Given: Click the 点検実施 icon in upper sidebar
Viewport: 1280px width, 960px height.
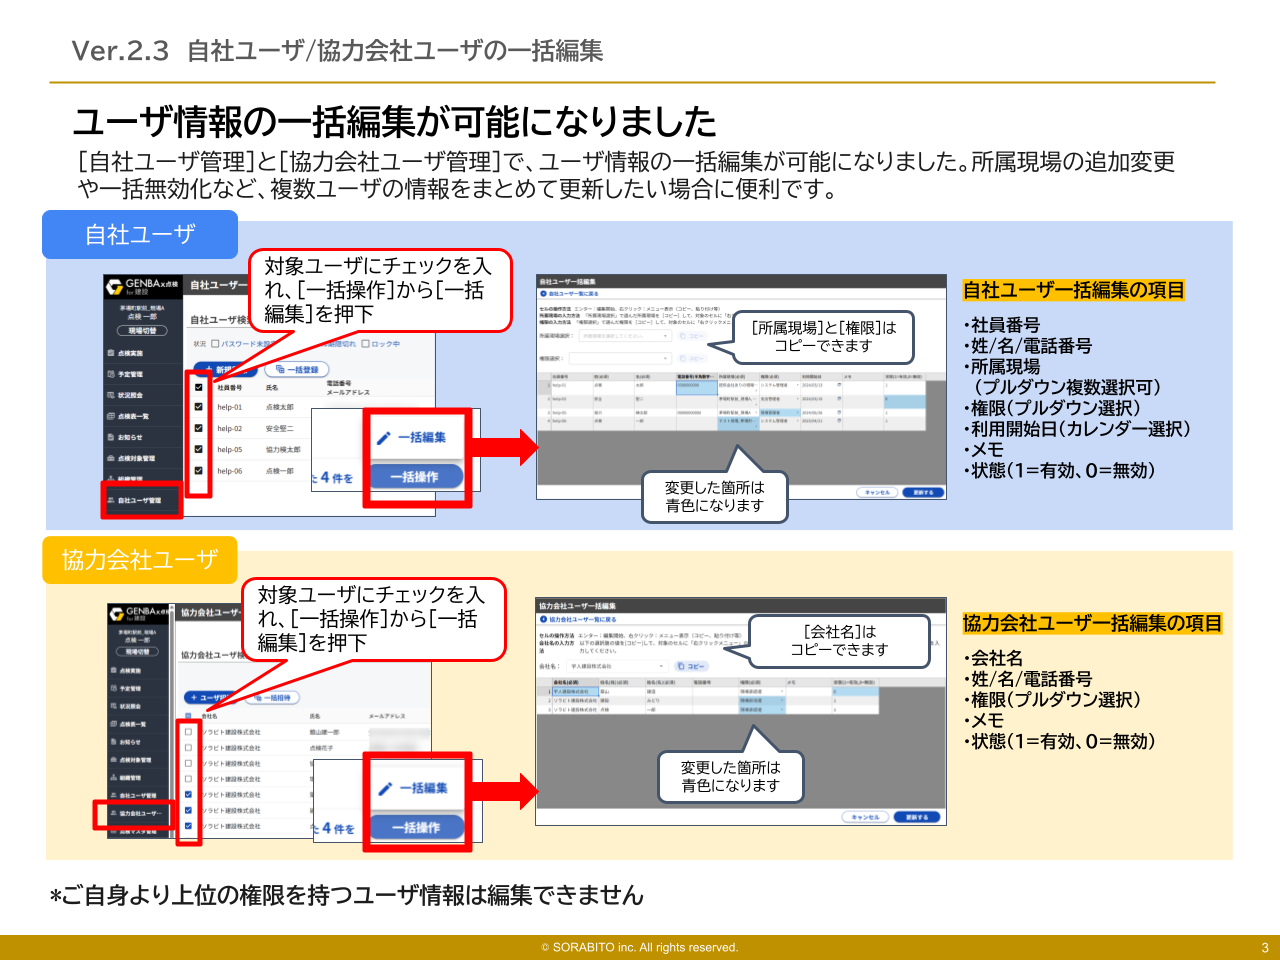Looking at the screenshot, I should click(111, 353).
